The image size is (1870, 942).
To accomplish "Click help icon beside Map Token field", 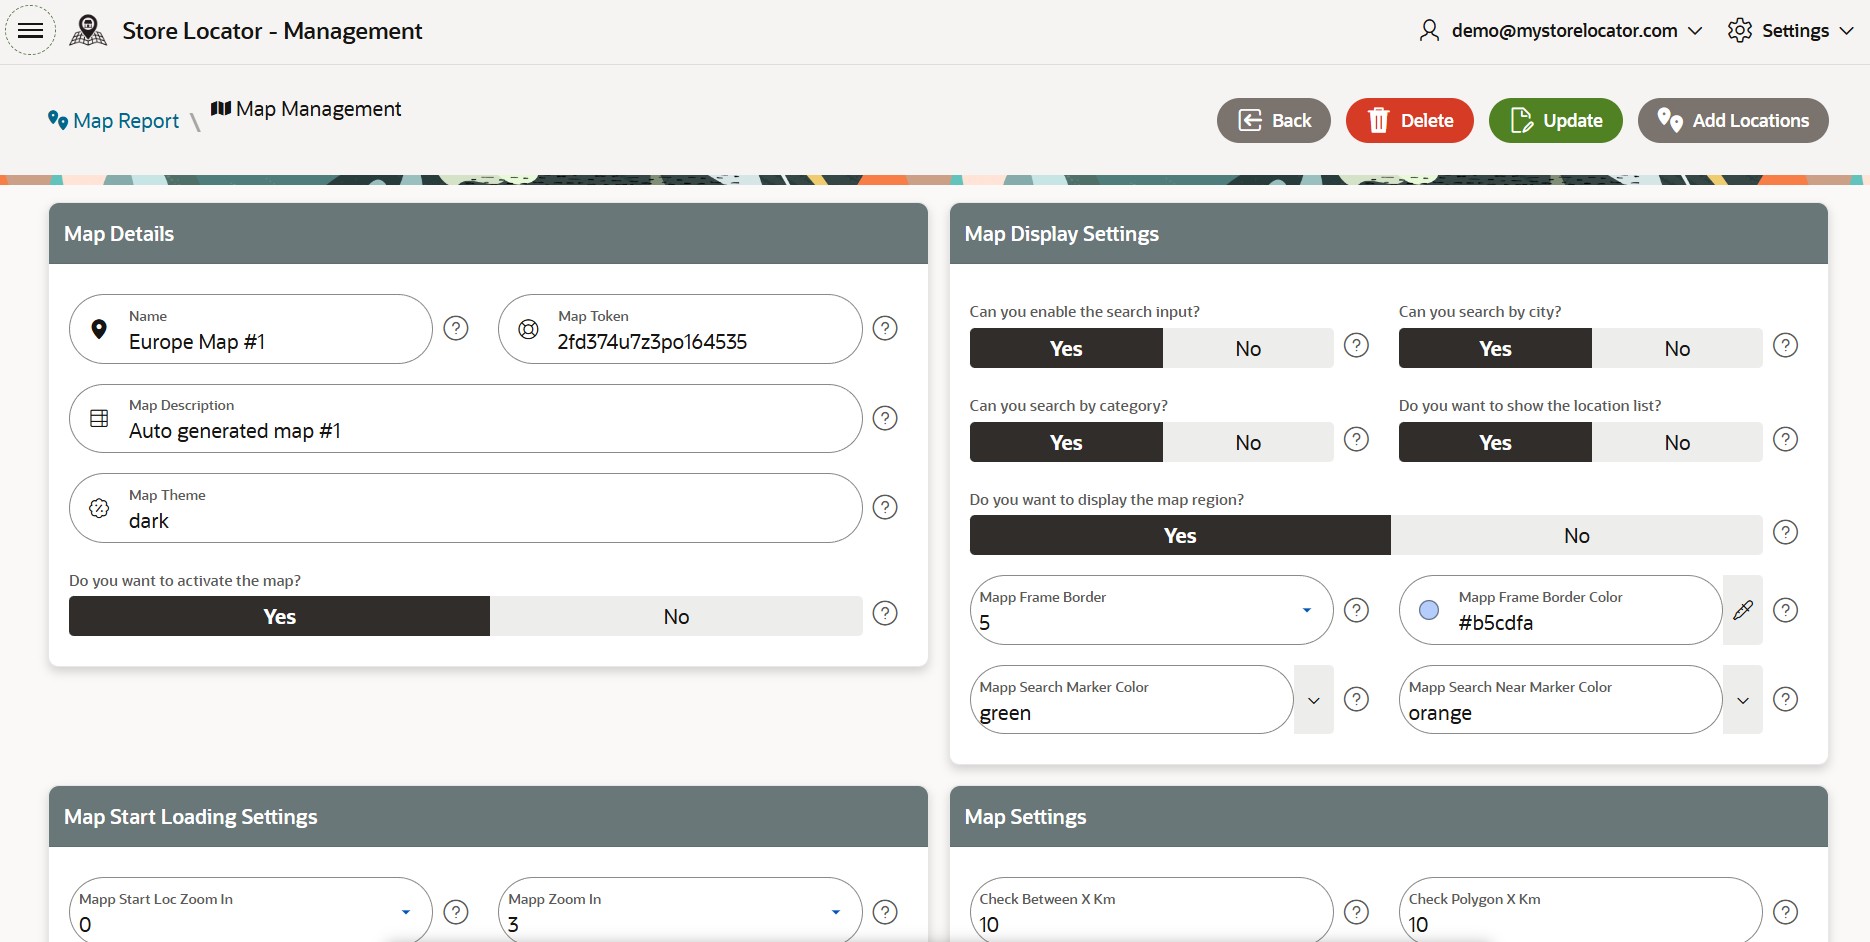I will [885, 328].
